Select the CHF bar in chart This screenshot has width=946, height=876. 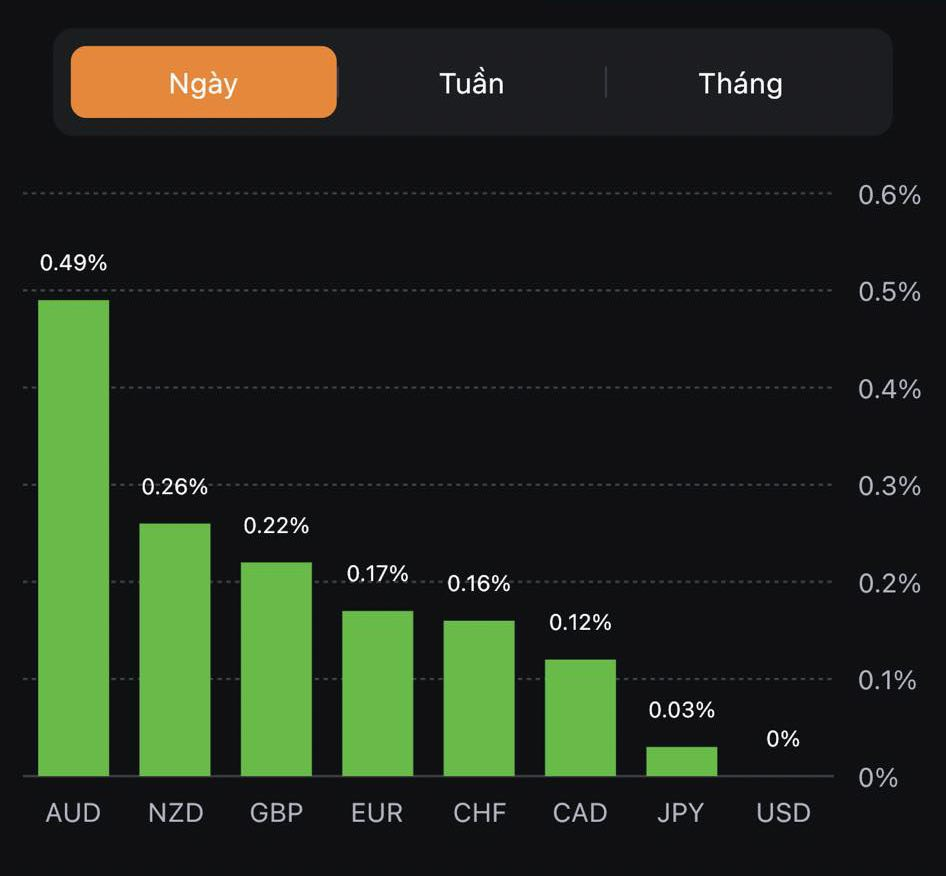(x=479, y=698)
